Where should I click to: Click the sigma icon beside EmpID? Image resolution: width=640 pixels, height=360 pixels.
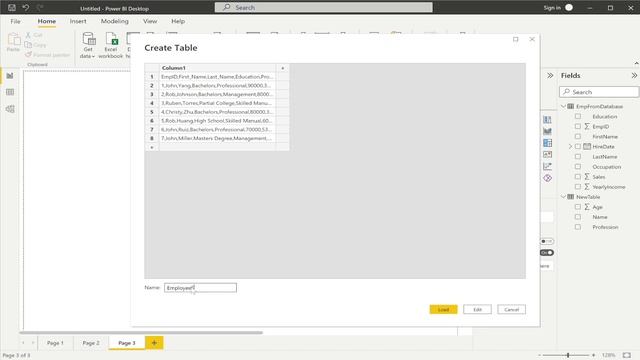click(587, 127)
